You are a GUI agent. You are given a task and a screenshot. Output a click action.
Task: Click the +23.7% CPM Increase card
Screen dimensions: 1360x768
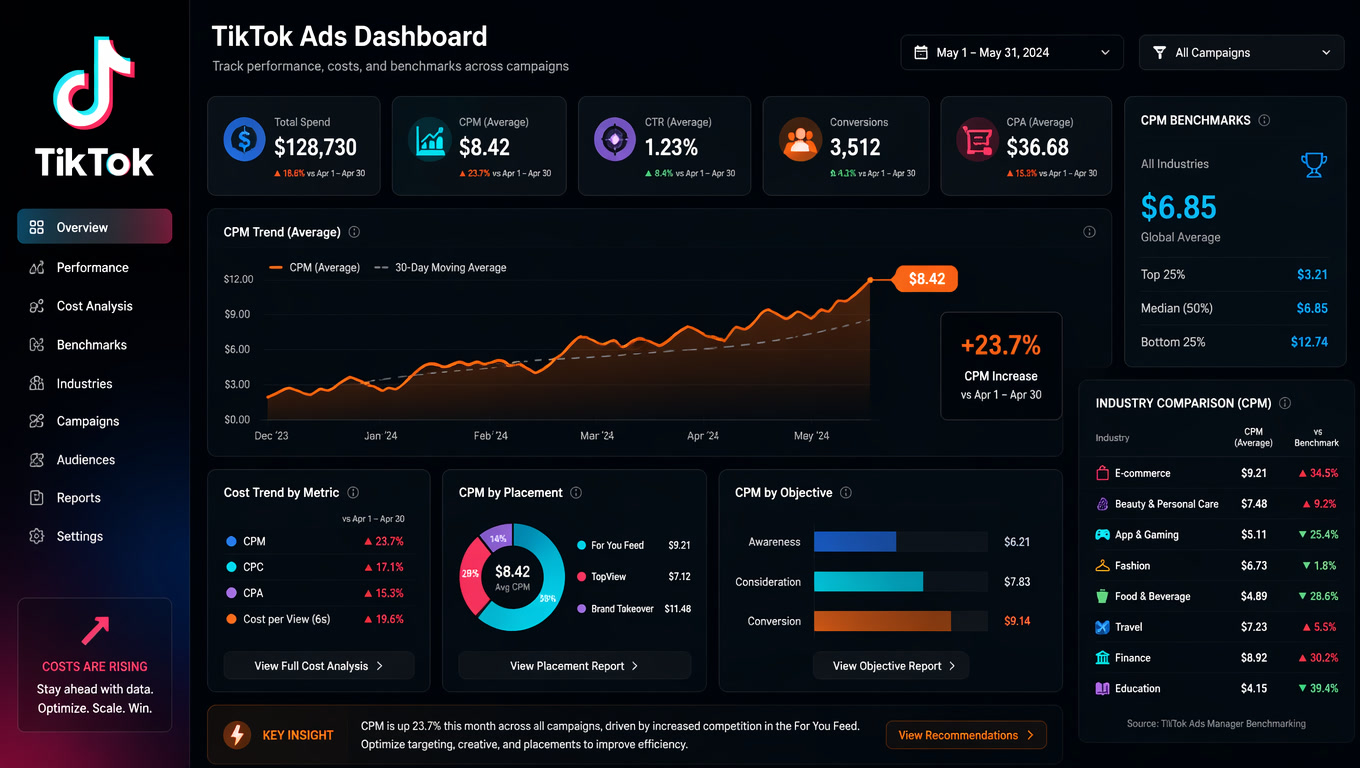click(x=1001, y=365)
